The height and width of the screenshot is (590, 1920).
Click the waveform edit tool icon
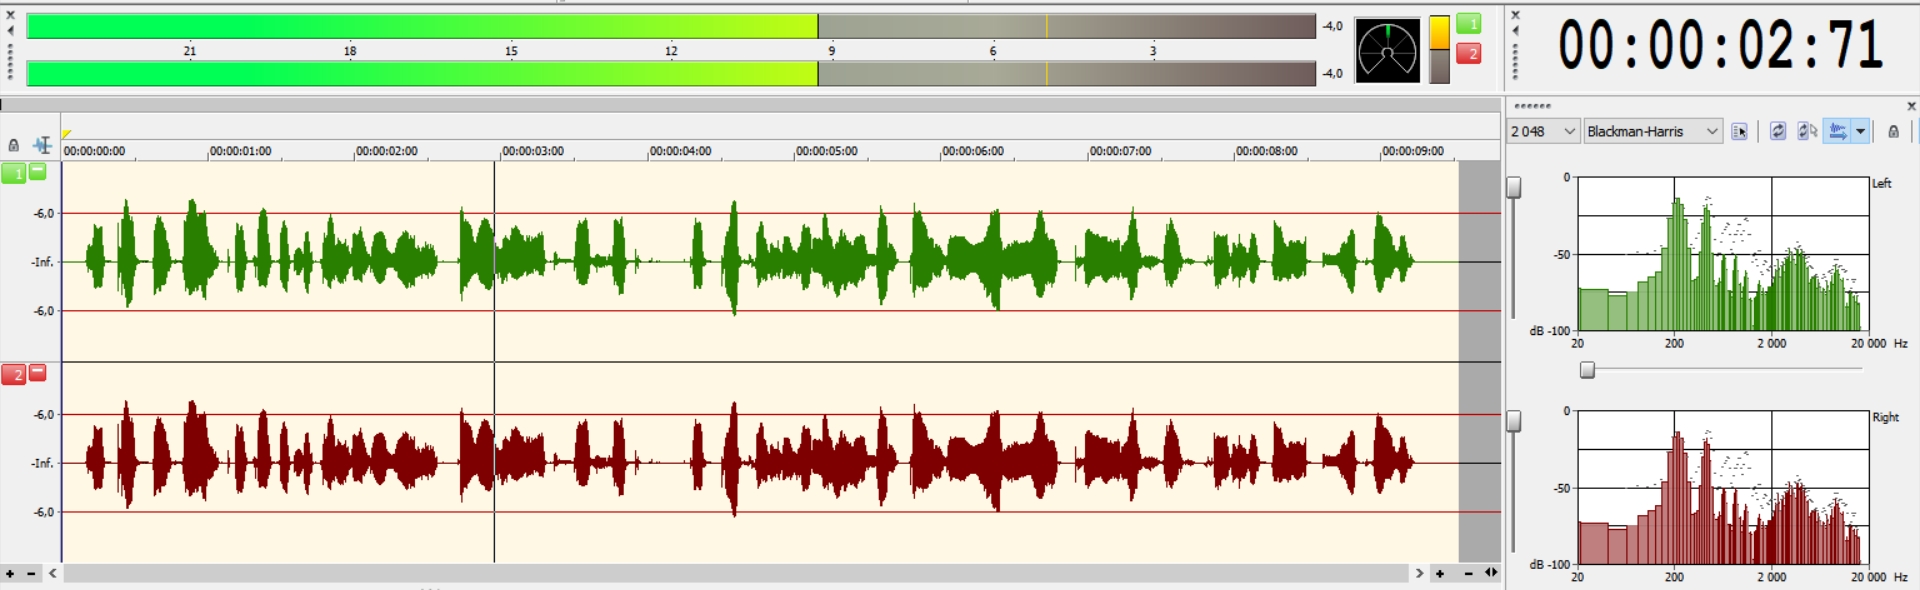click(42, 145)
